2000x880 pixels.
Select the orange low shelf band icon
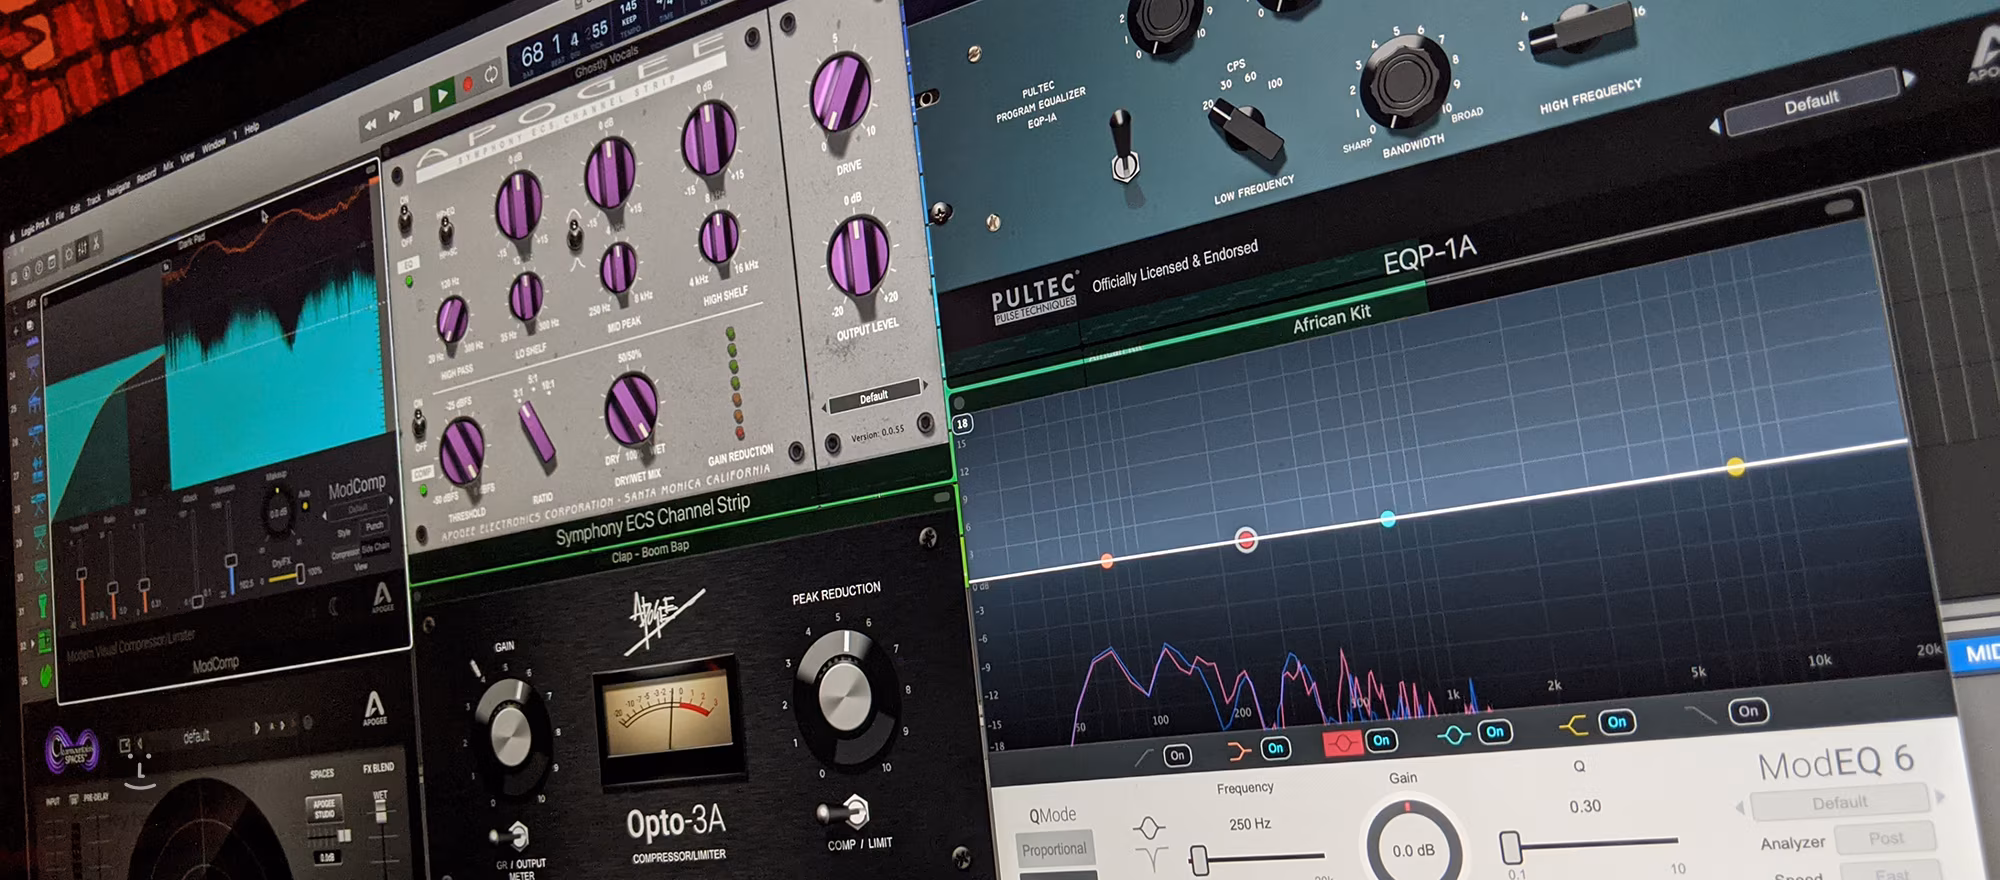click(1238, 750)
